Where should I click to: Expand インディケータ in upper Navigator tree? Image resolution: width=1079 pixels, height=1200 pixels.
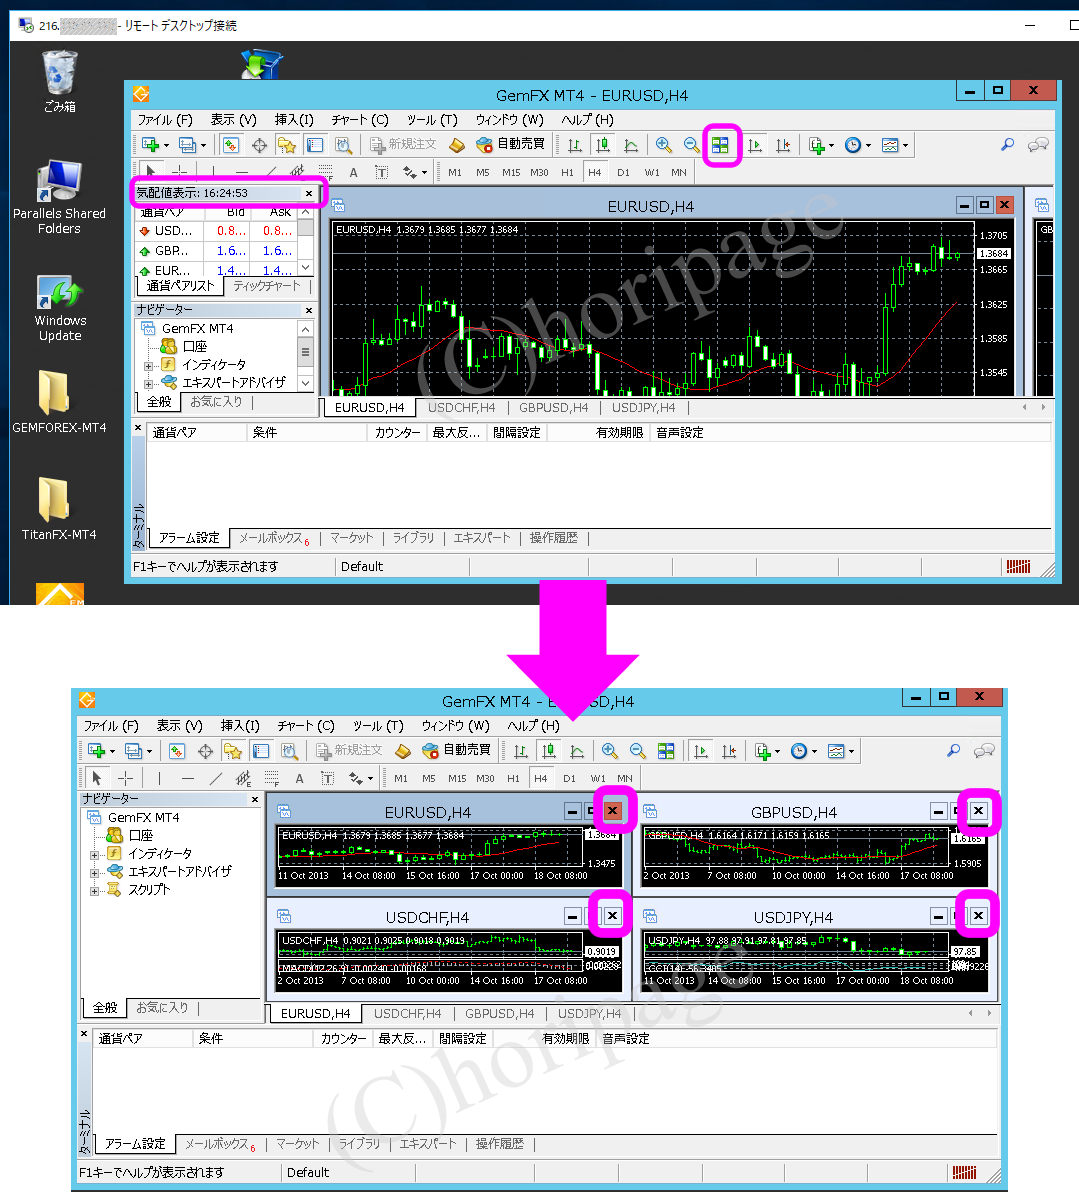tap(148, 365)
